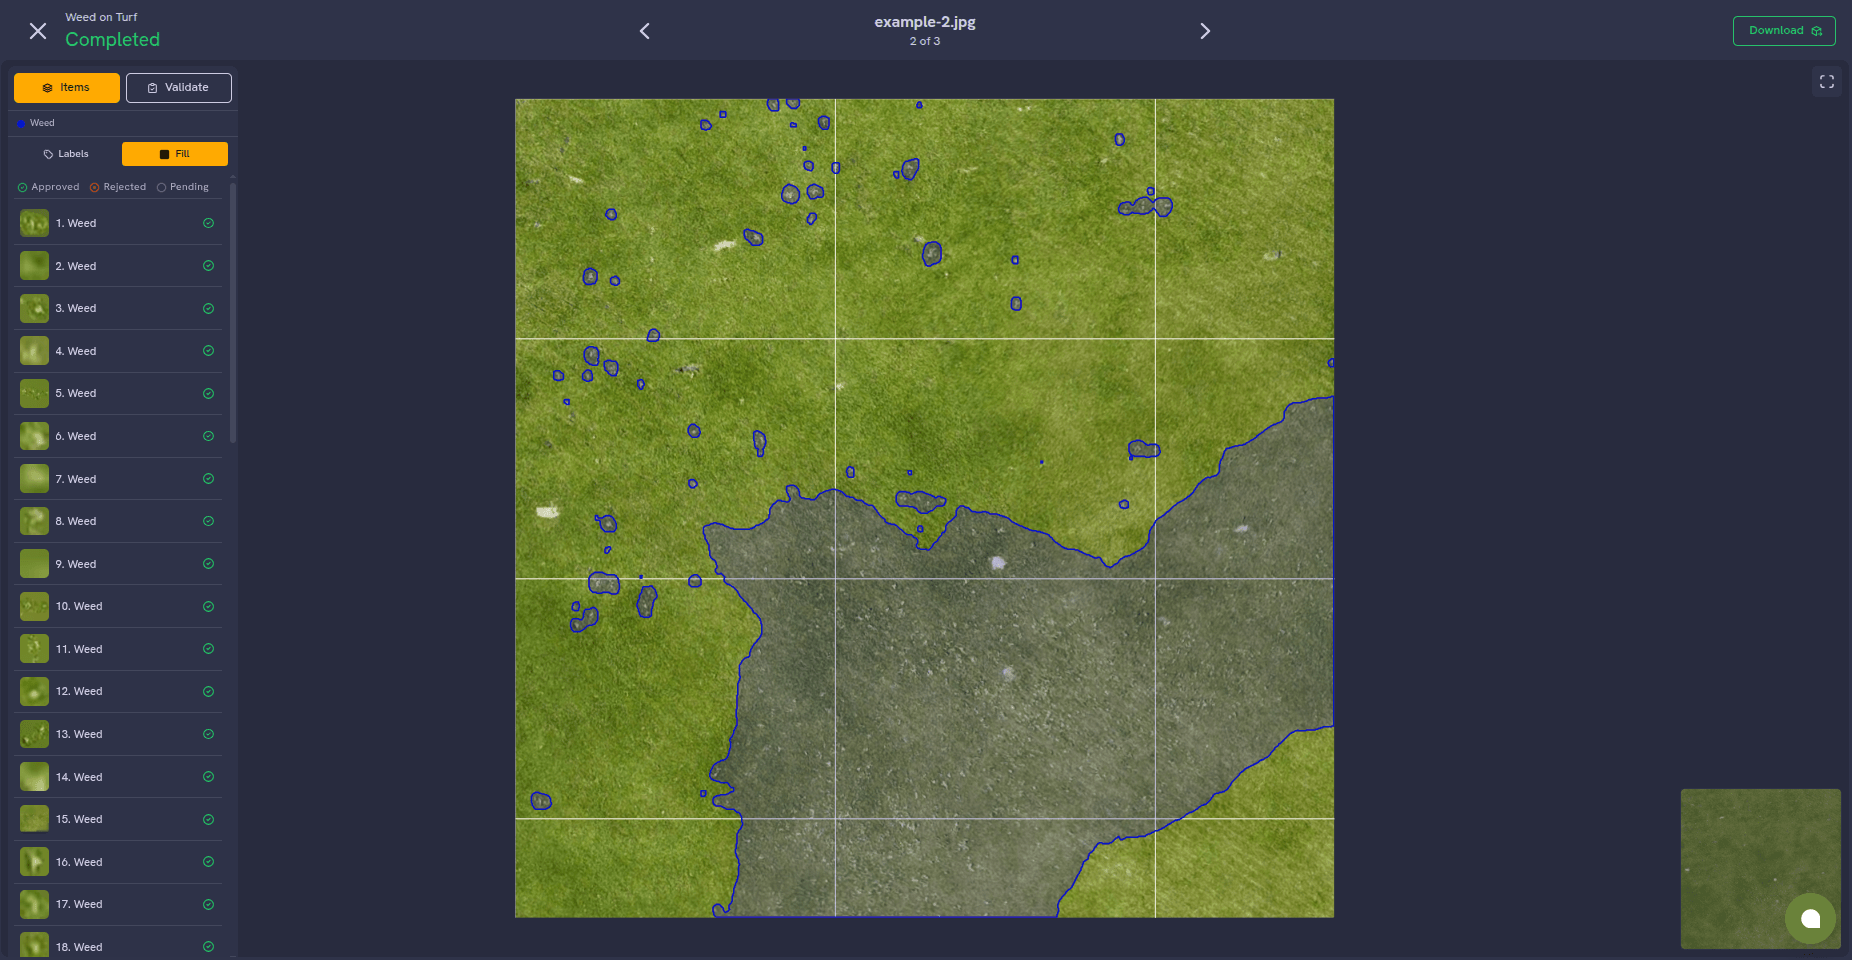
Task: Click approved status icon for 10. Weed
Action: [208, 606]
